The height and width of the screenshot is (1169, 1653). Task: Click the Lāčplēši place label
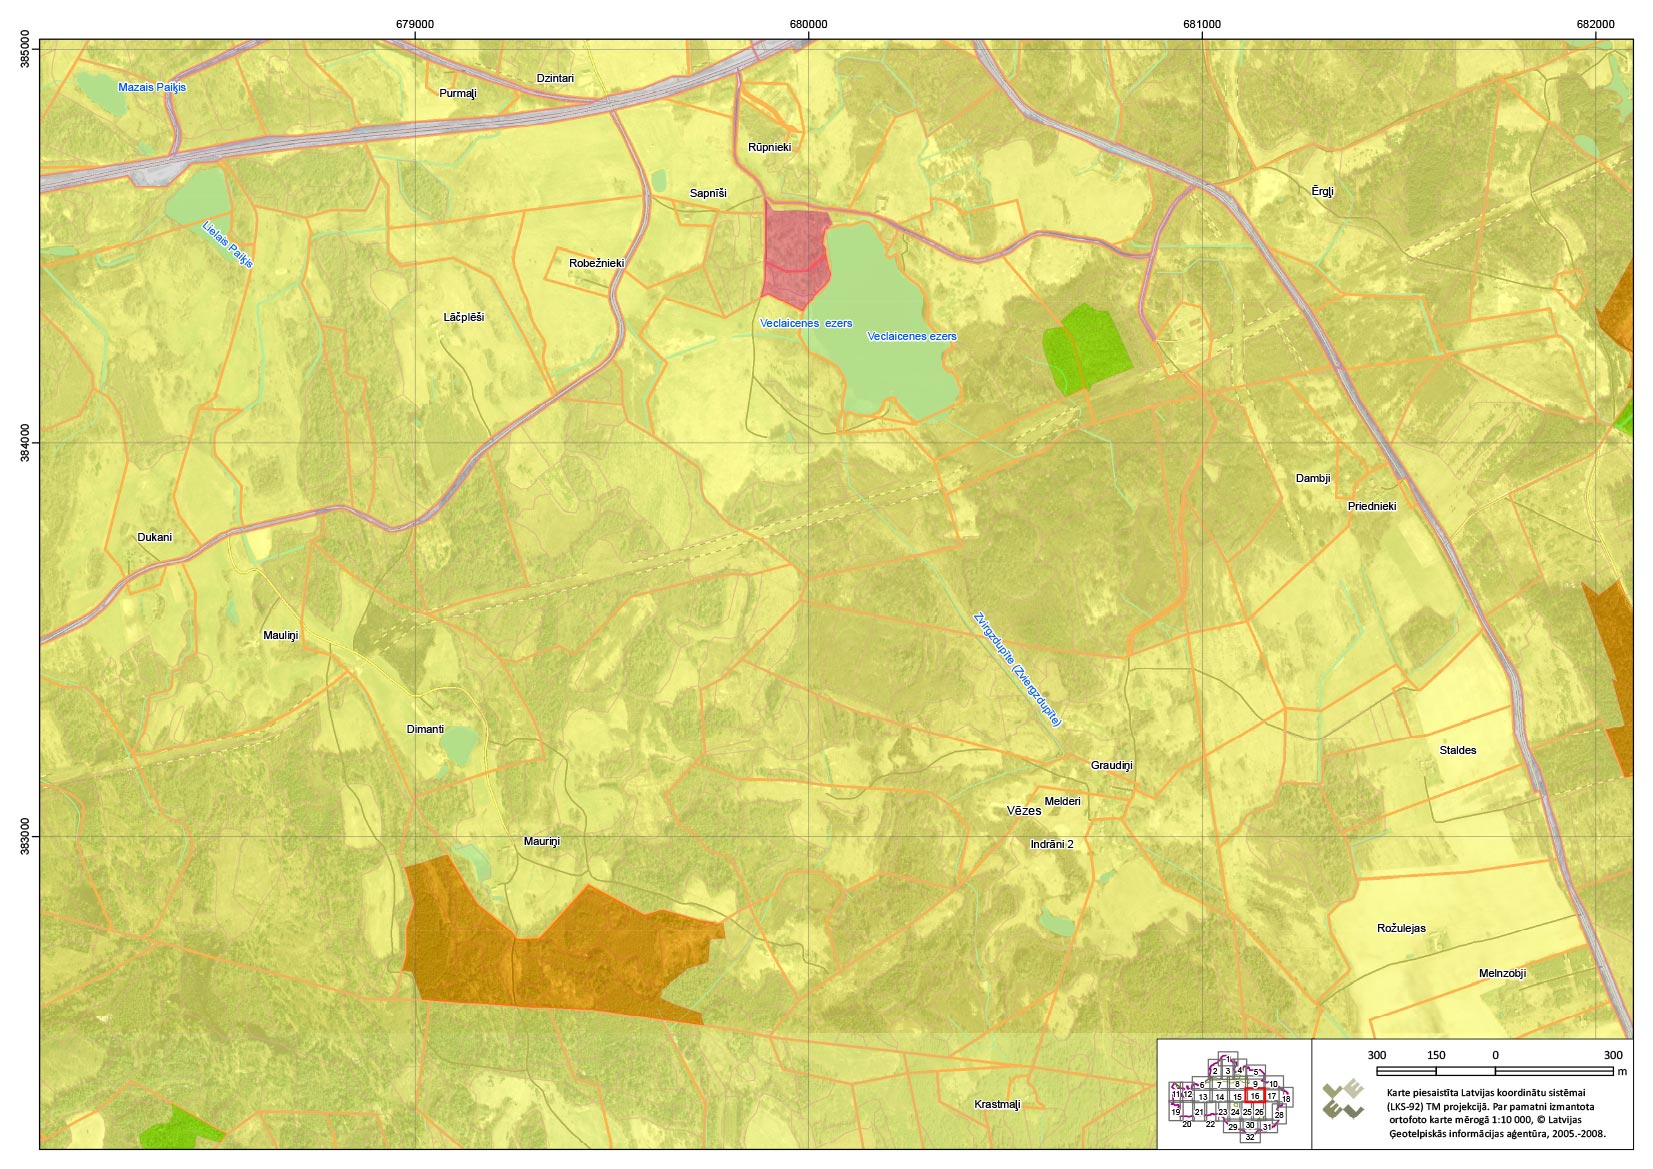(464, 317)
